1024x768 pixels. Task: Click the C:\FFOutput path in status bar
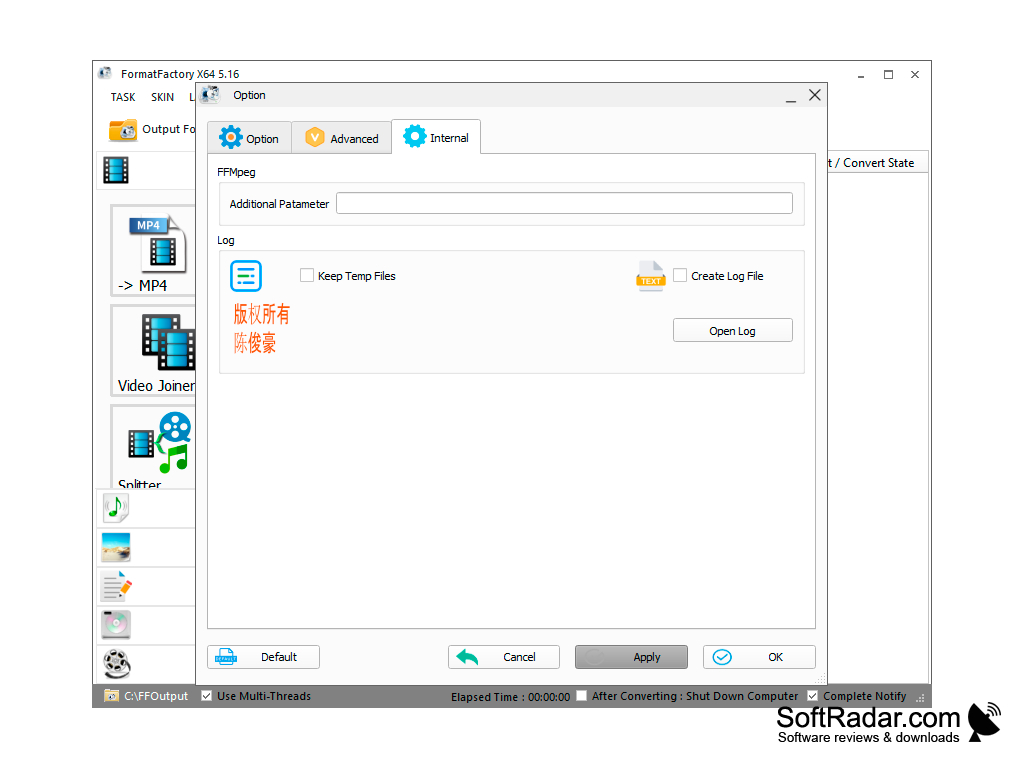pos(156,696)
